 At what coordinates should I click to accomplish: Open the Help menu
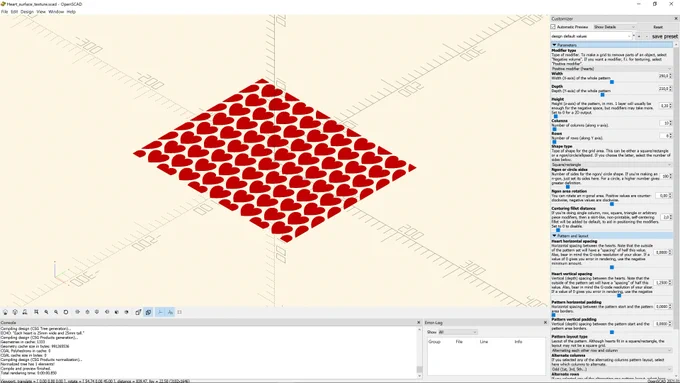pos(71,12)
